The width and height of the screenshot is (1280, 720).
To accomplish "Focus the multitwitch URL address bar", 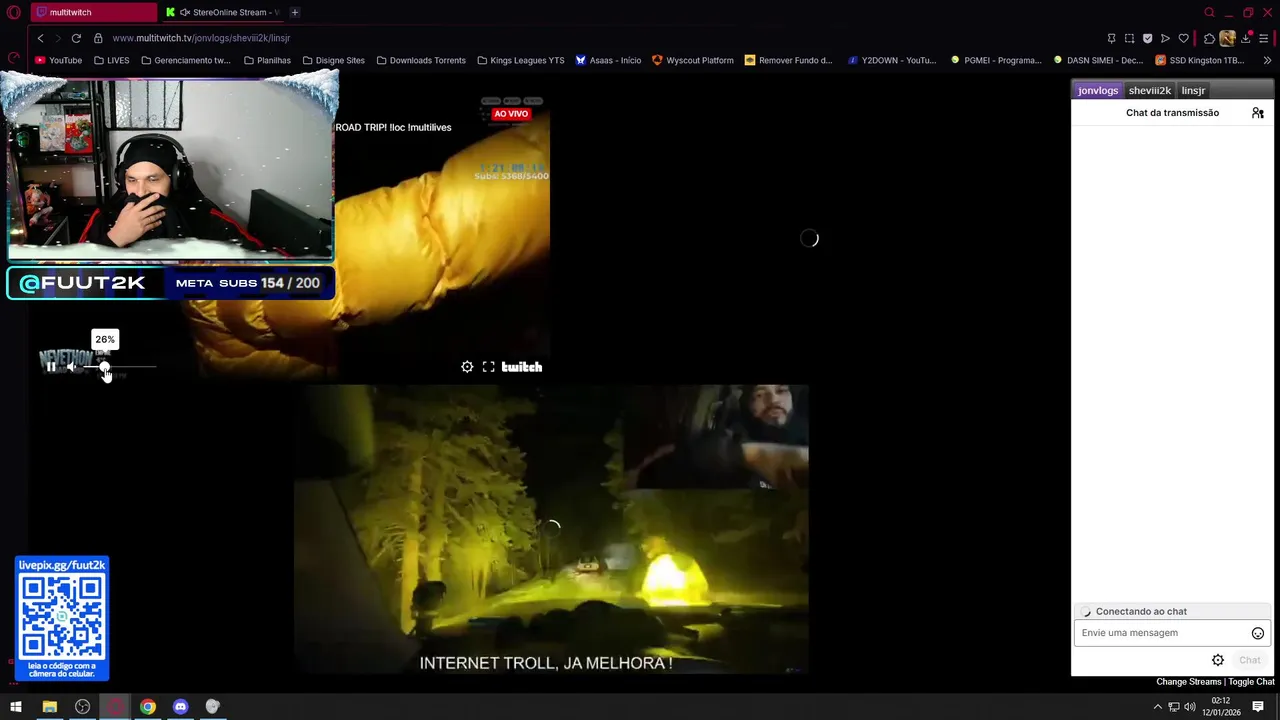I will (x=201, y=38).
